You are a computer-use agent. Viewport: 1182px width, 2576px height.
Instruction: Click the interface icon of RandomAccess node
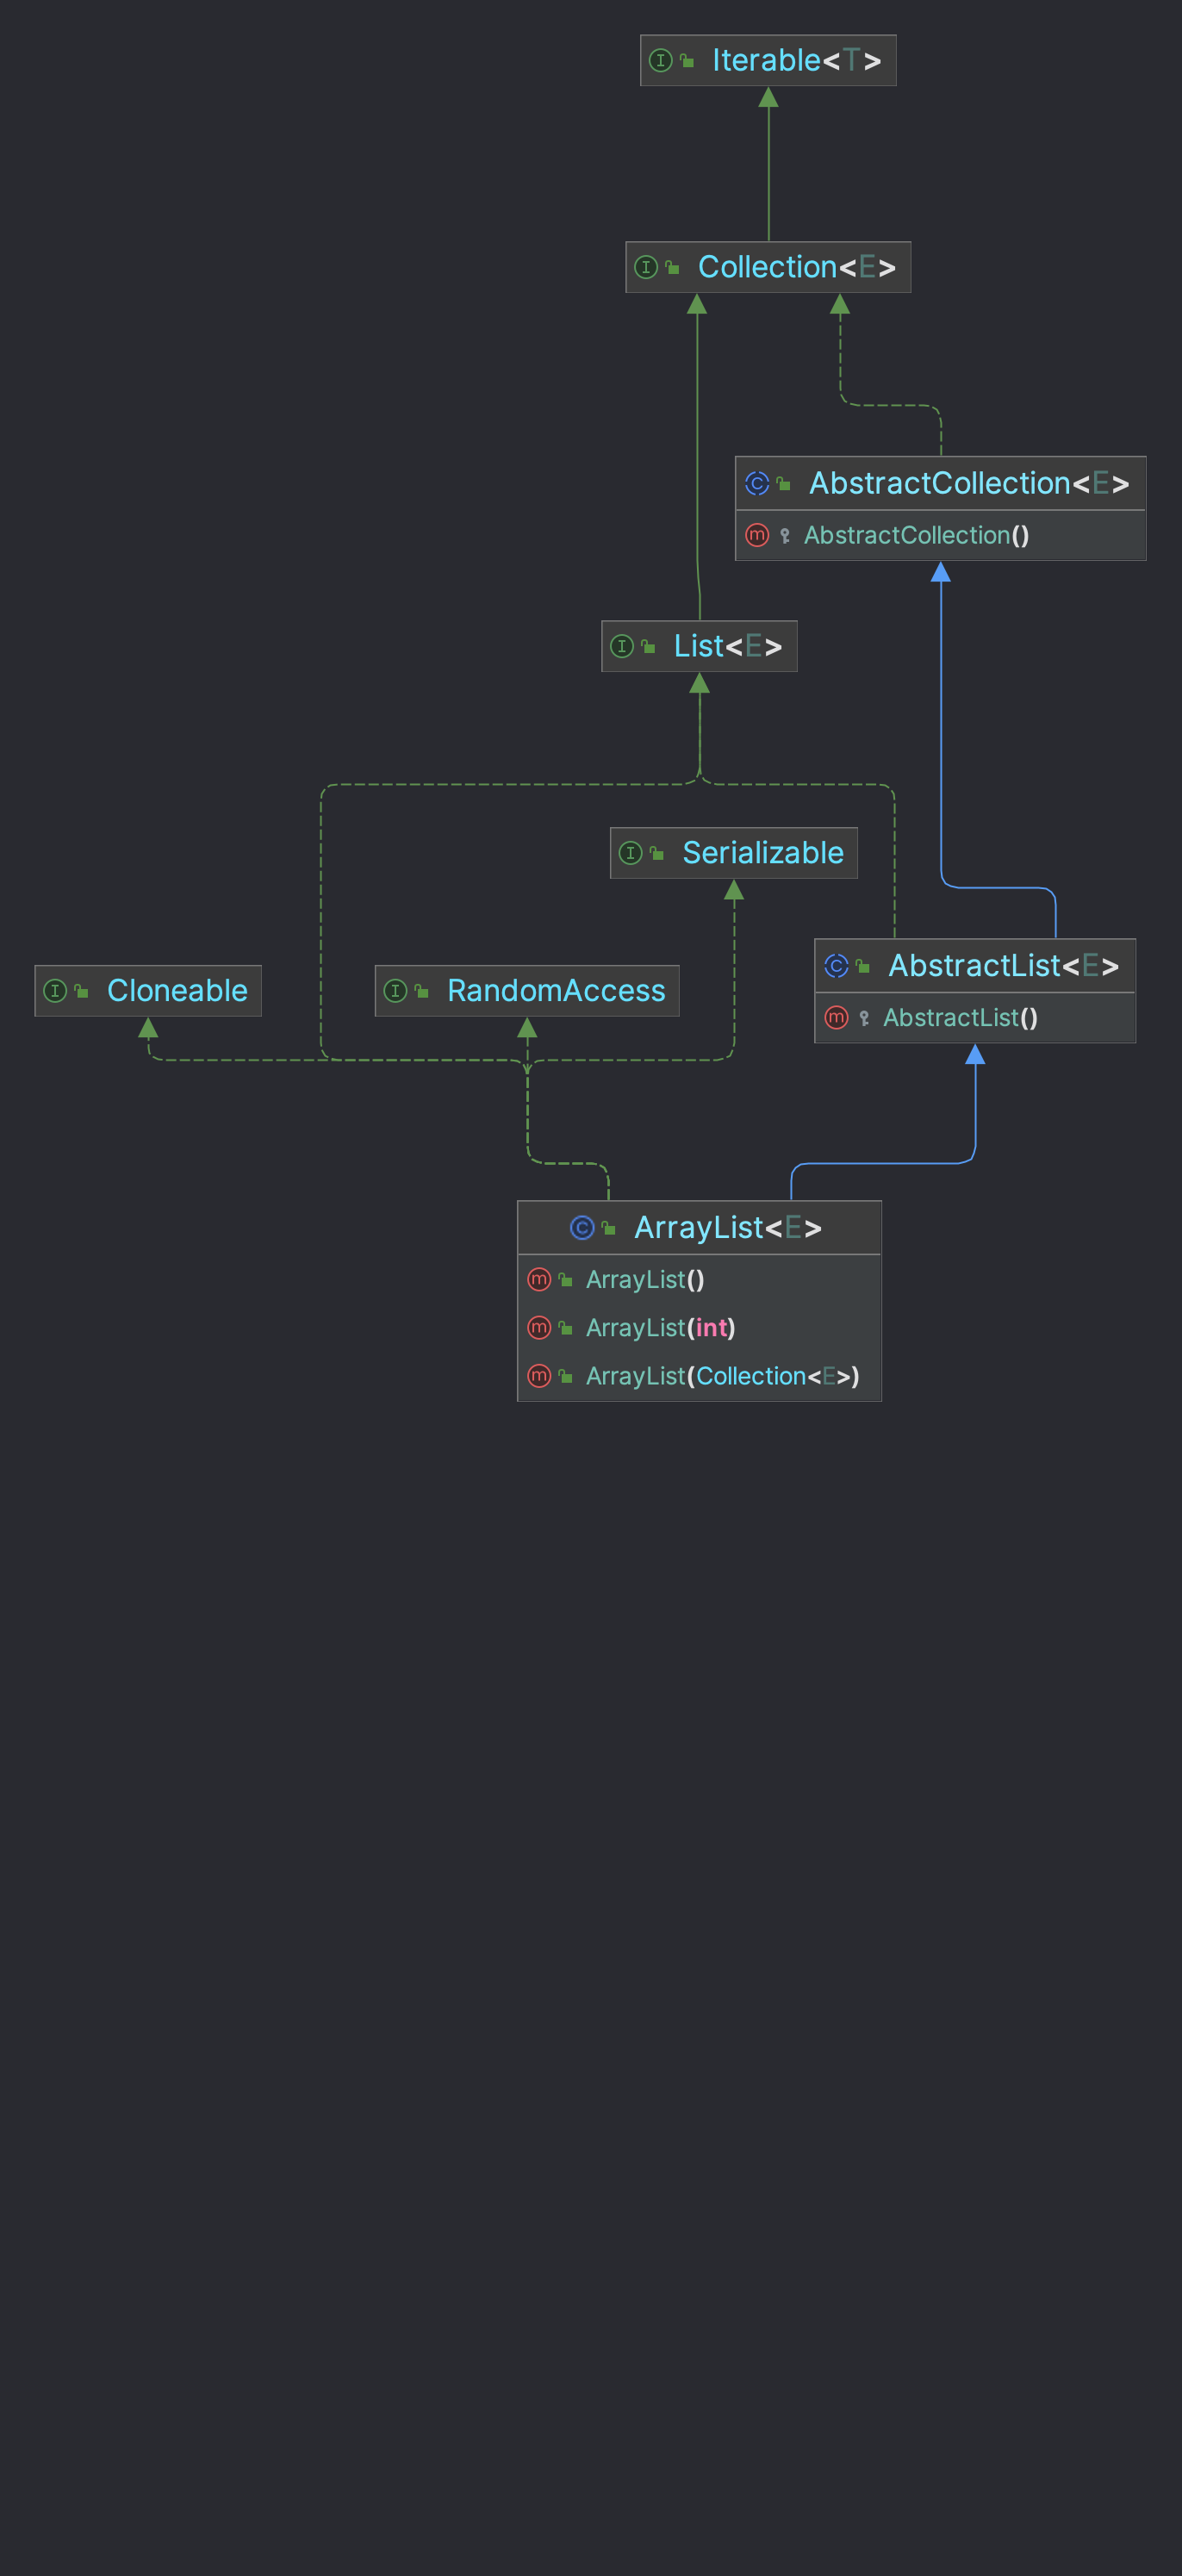pyautogui.click(x=395, y=991)
